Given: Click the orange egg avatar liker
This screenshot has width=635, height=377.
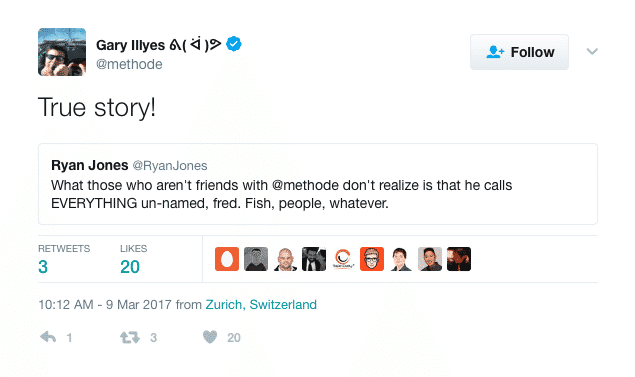Looking at the screenshot, I should click(227, 259).
